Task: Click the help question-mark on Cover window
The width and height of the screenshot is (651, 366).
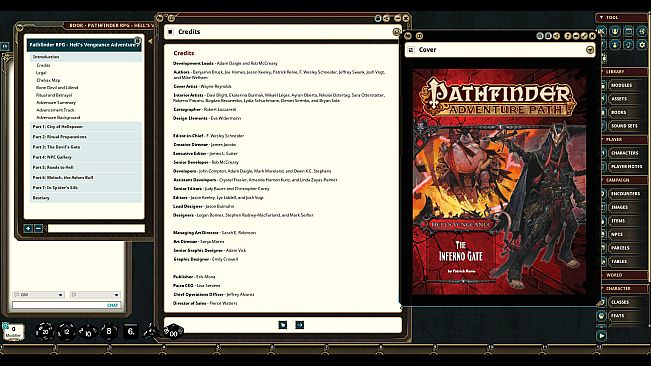Action: click(x=568, y=36)
